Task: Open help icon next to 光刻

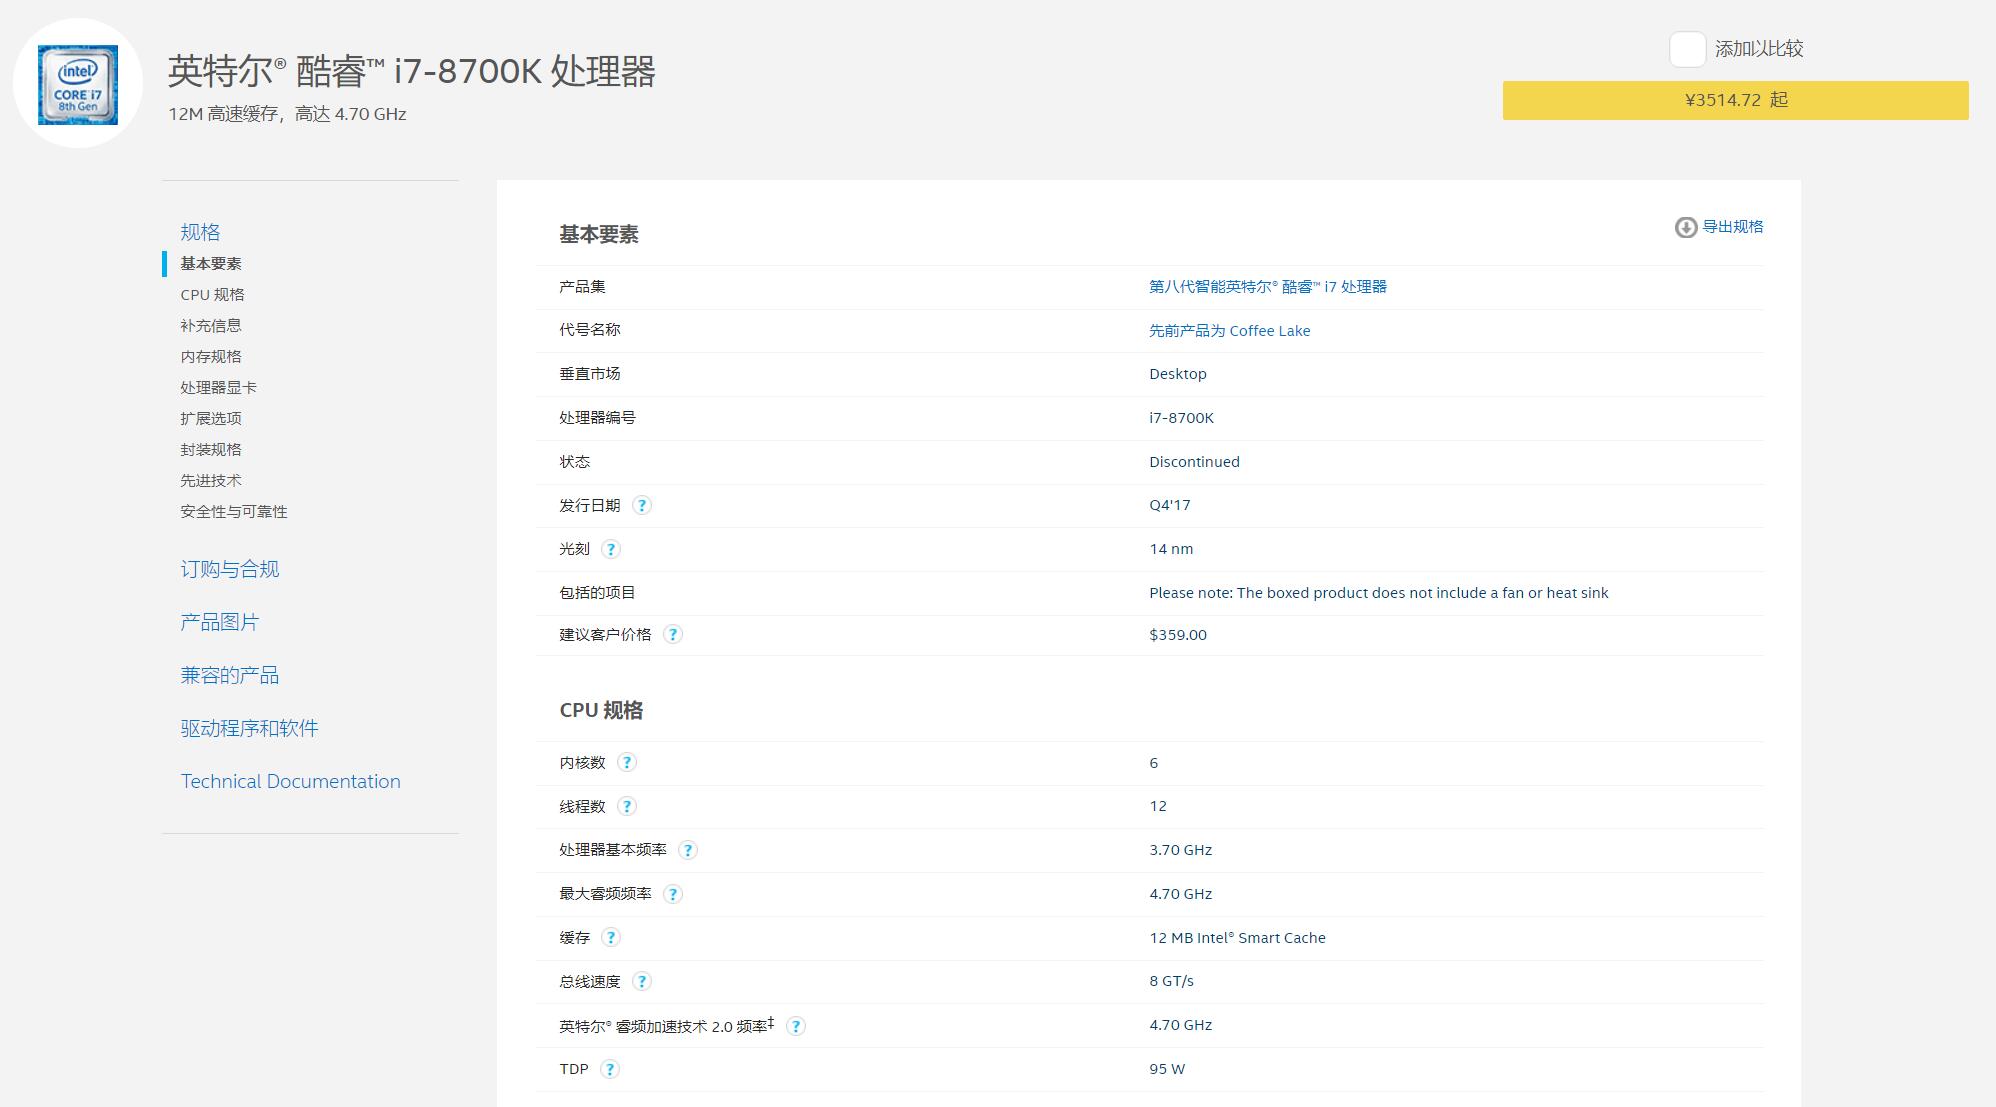Action: pos(611,549)
